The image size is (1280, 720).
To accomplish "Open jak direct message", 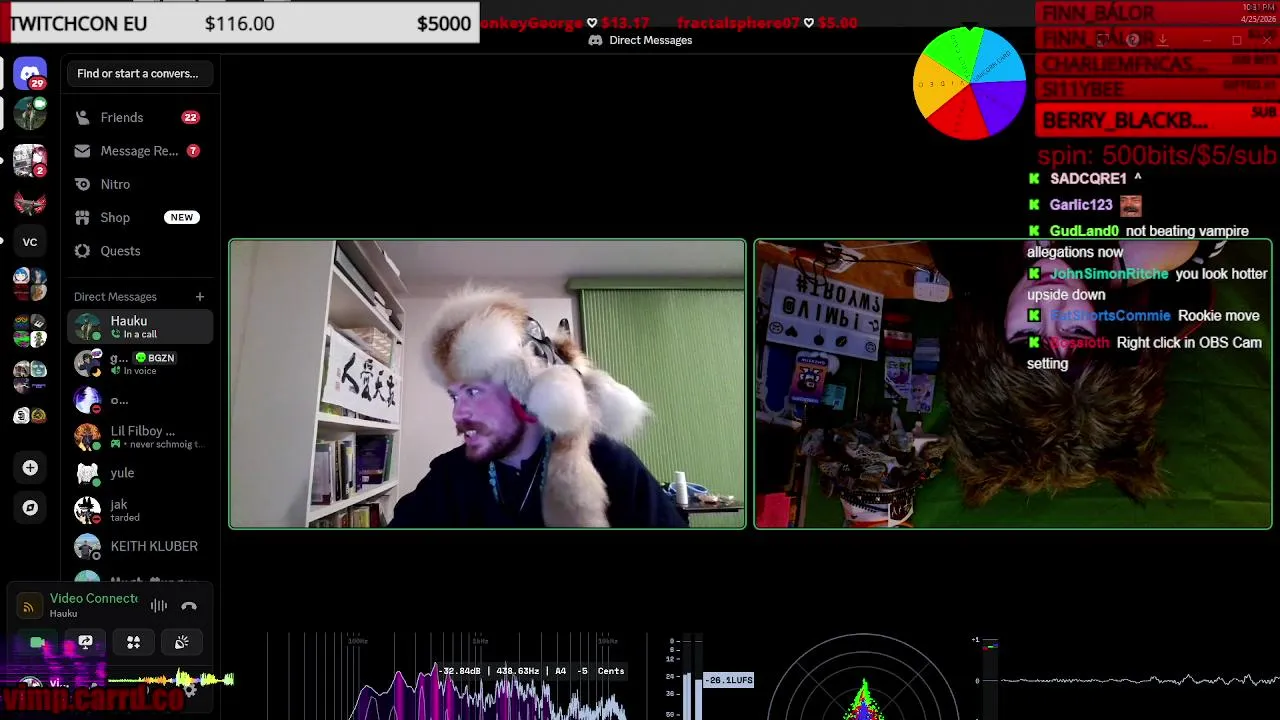I will (x=140, y=510).
